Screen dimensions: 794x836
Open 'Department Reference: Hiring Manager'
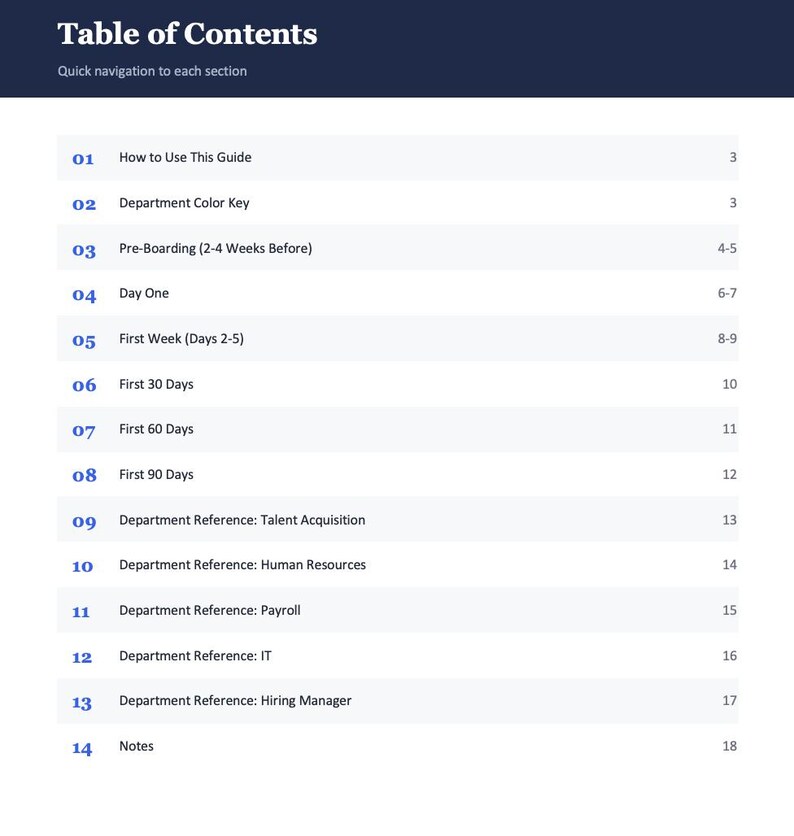click(x=397, y=701)
